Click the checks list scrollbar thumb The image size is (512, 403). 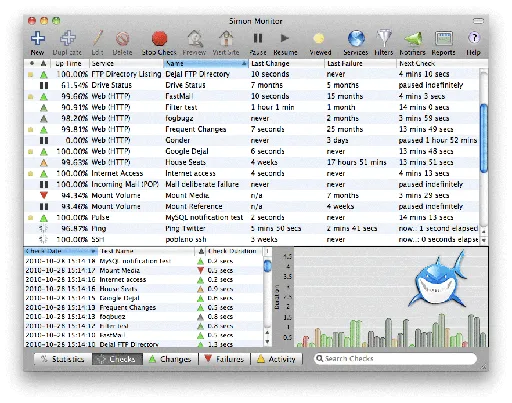pos(267,266)
